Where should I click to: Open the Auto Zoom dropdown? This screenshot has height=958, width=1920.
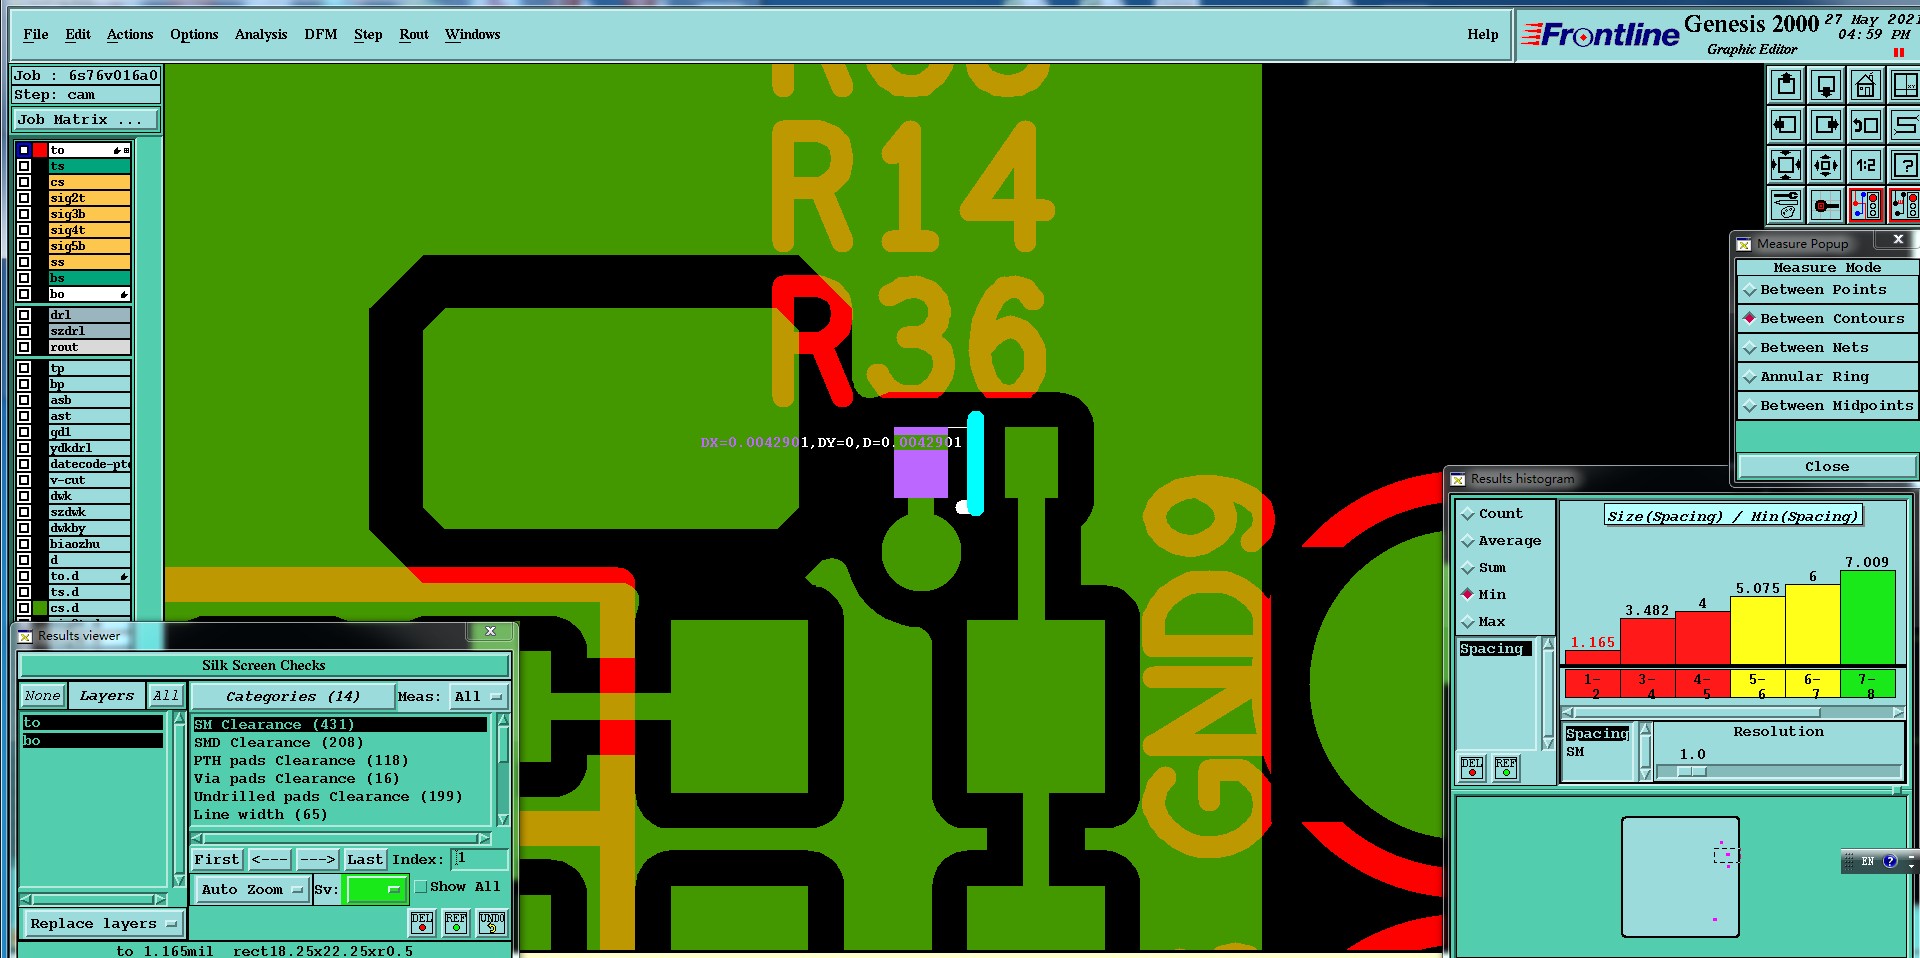(x=251, y=890)
